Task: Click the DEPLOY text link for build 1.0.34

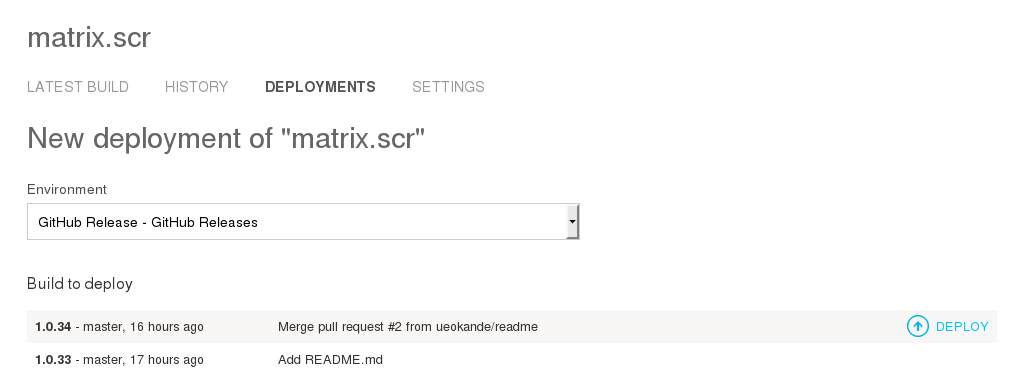Action: pyautogui.click(x=962, y=327)
